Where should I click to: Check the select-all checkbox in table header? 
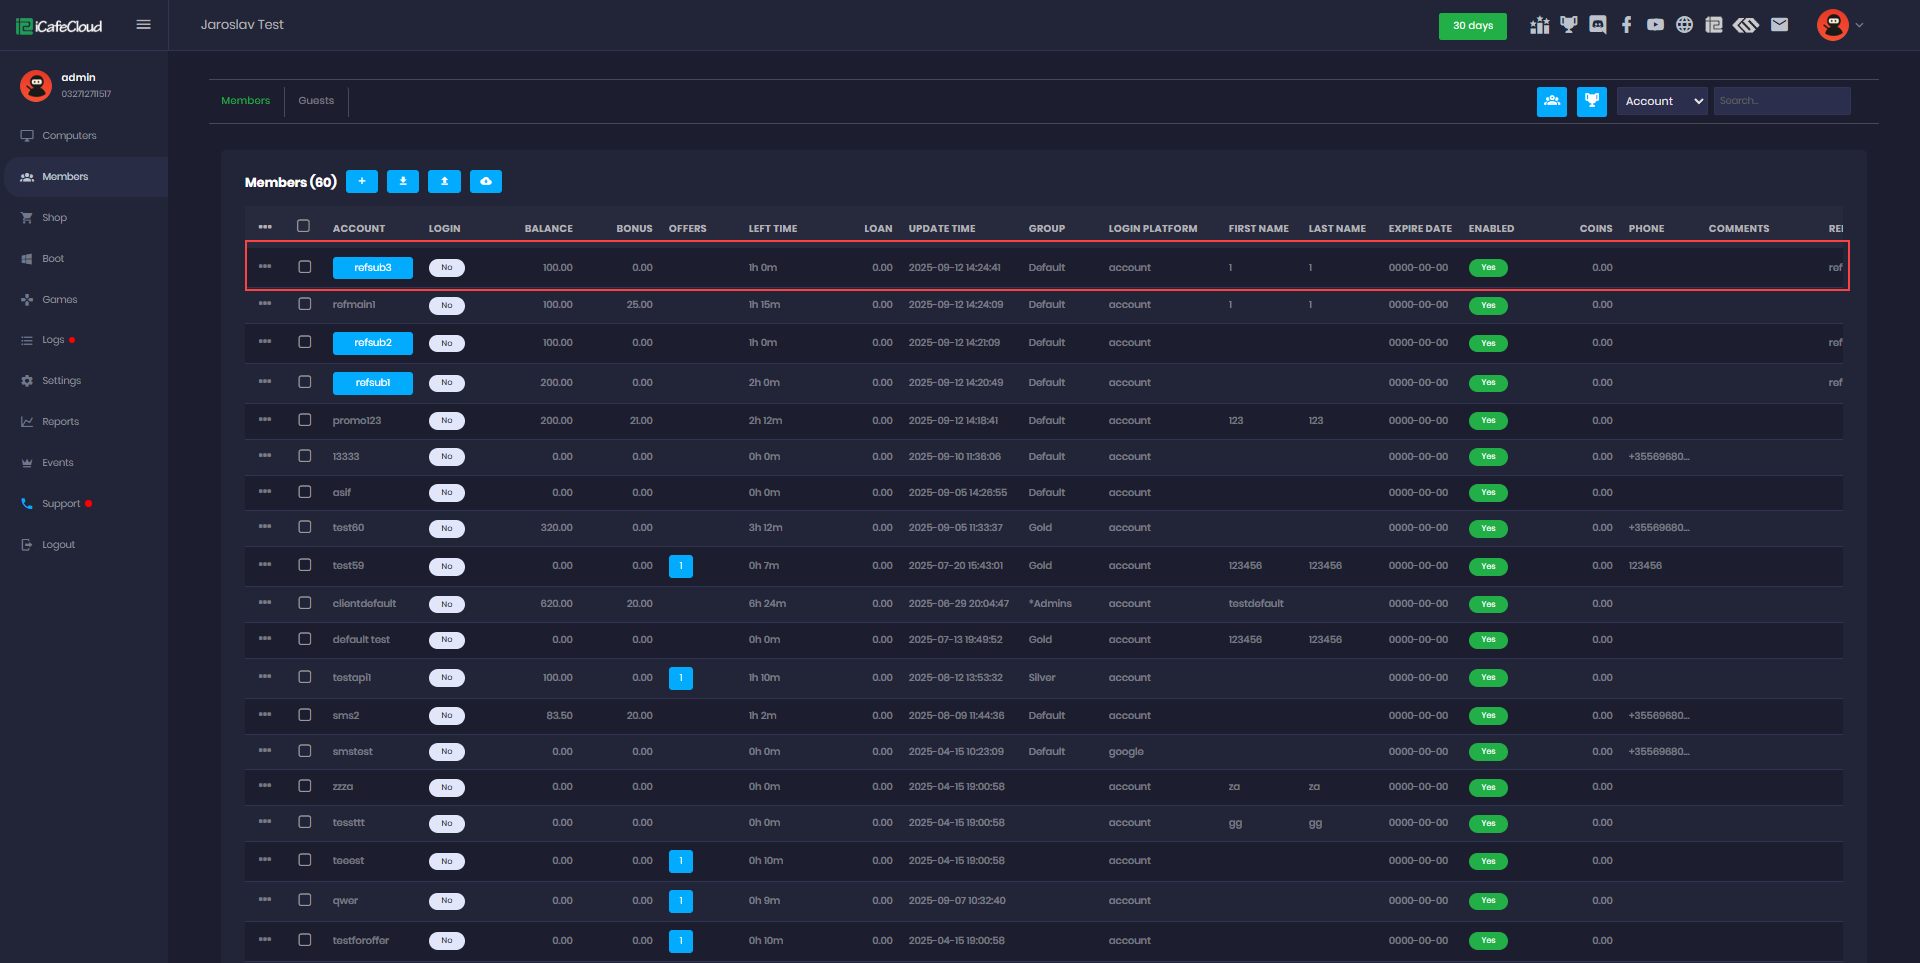304,227
